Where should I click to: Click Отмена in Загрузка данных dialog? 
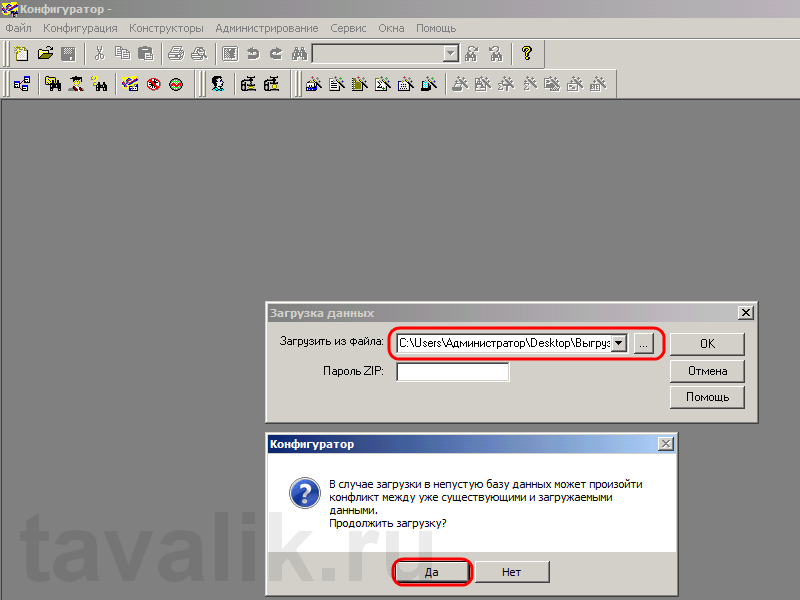click(x=707, y=371)
